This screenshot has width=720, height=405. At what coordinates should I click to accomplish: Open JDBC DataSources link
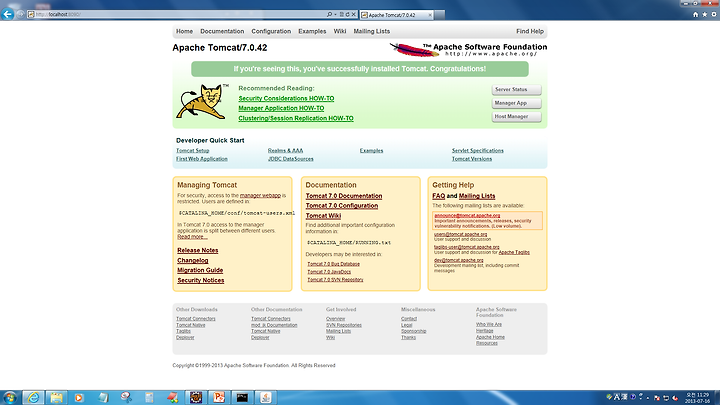pos(291,159)
